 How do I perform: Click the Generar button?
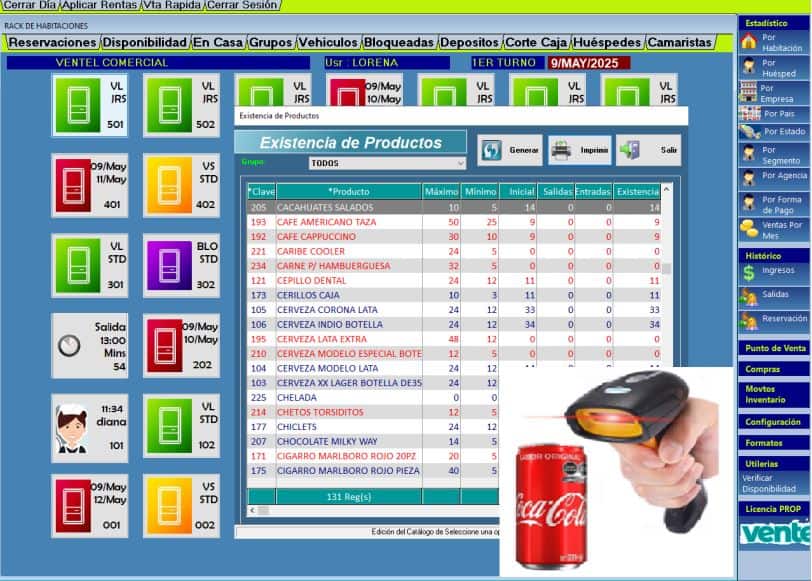(510, 150)
